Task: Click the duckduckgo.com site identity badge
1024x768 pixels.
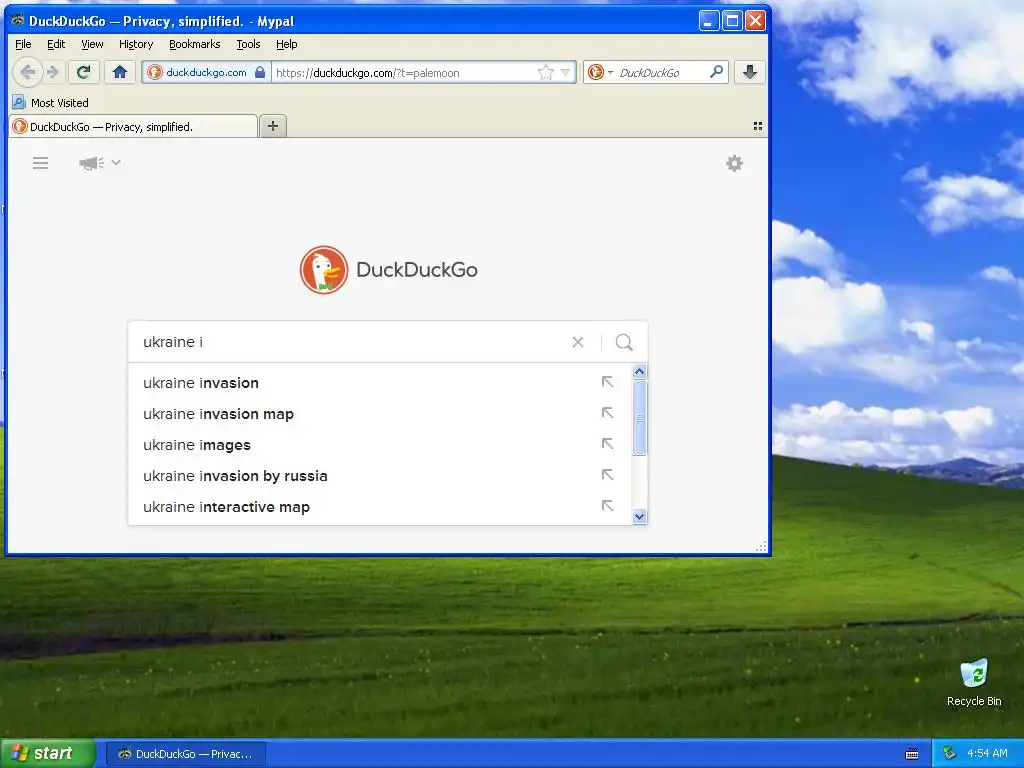Action: pyautogui.click(x=205, y=72)
